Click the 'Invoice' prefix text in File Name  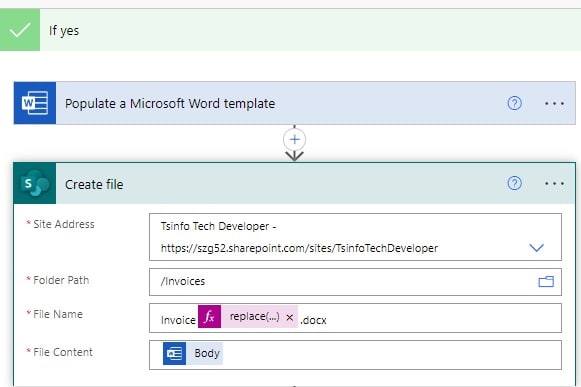pos(178,320)
